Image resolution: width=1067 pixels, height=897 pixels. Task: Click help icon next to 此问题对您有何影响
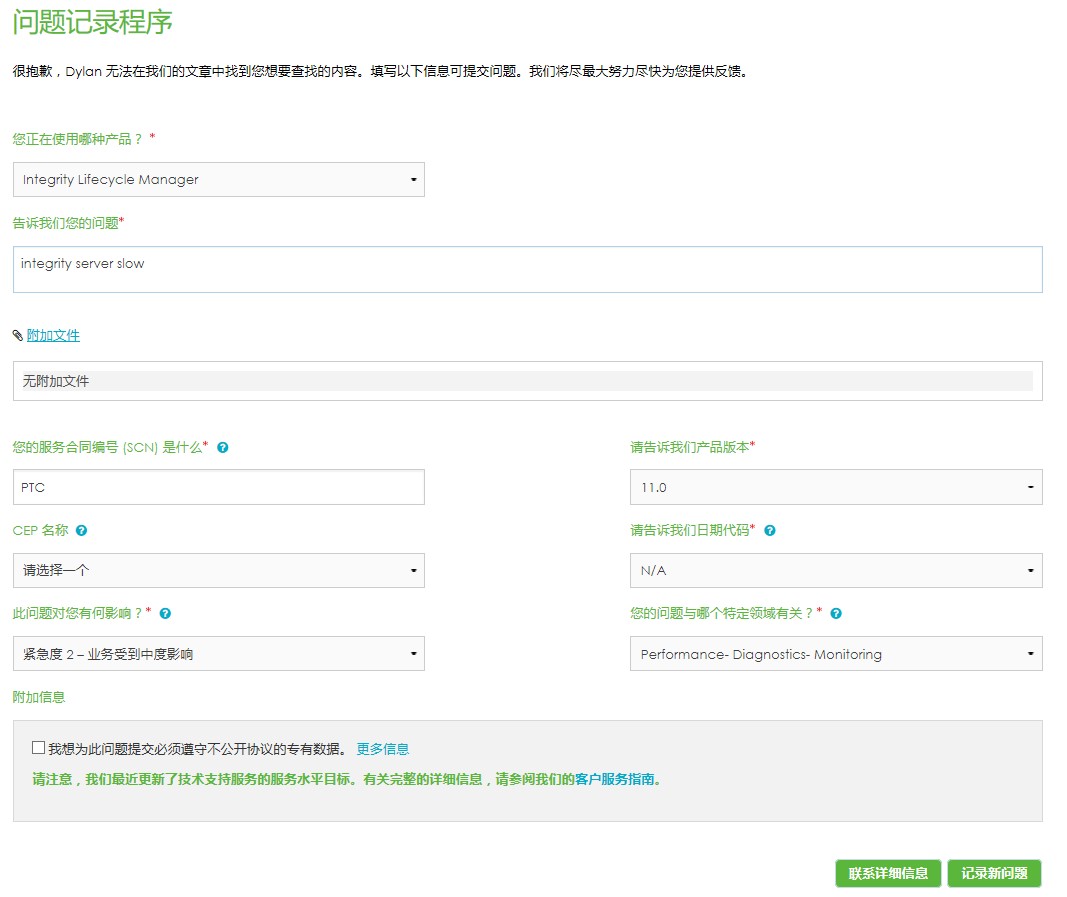coord(165,614)
